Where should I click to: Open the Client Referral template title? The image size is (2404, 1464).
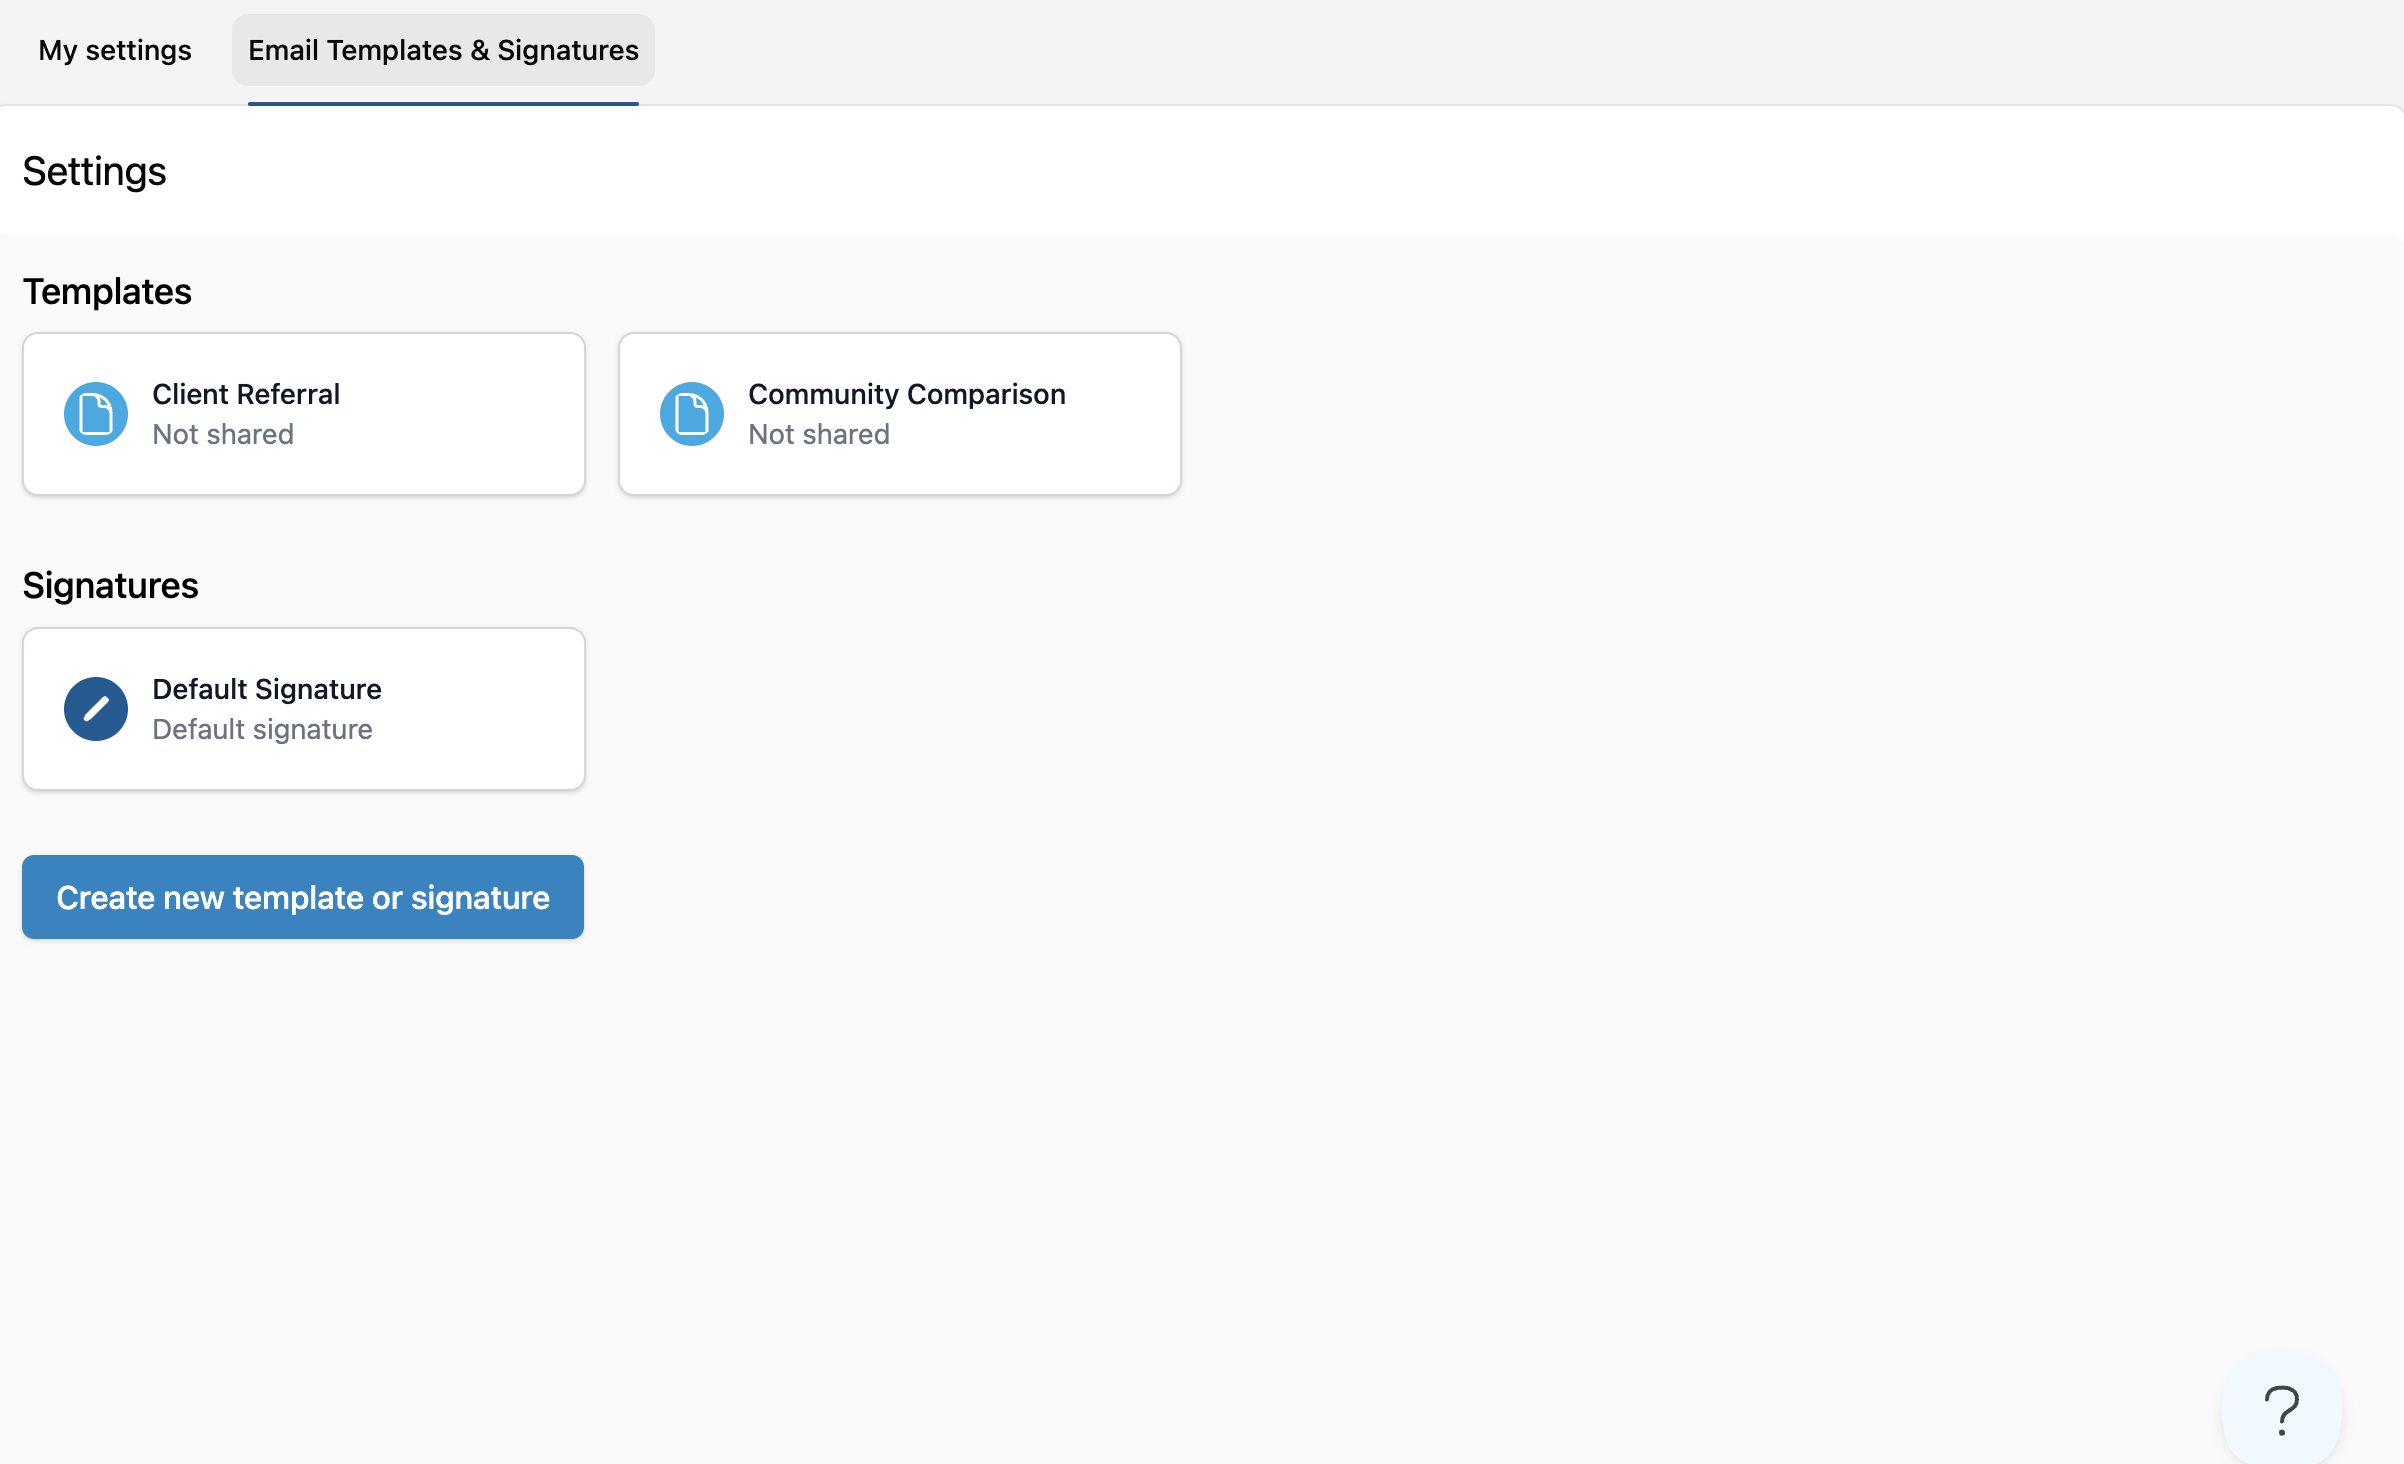coord(246,394)
